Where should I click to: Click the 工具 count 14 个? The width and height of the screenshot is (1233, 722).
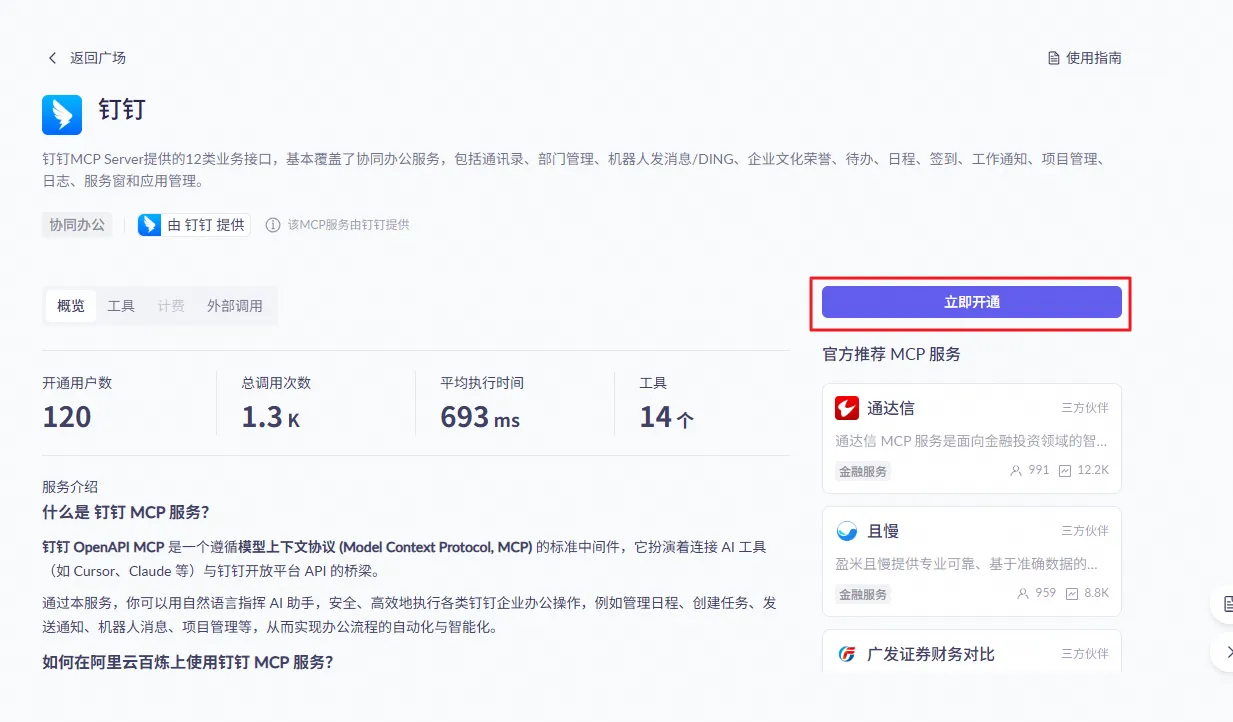[x=666, y=417]
